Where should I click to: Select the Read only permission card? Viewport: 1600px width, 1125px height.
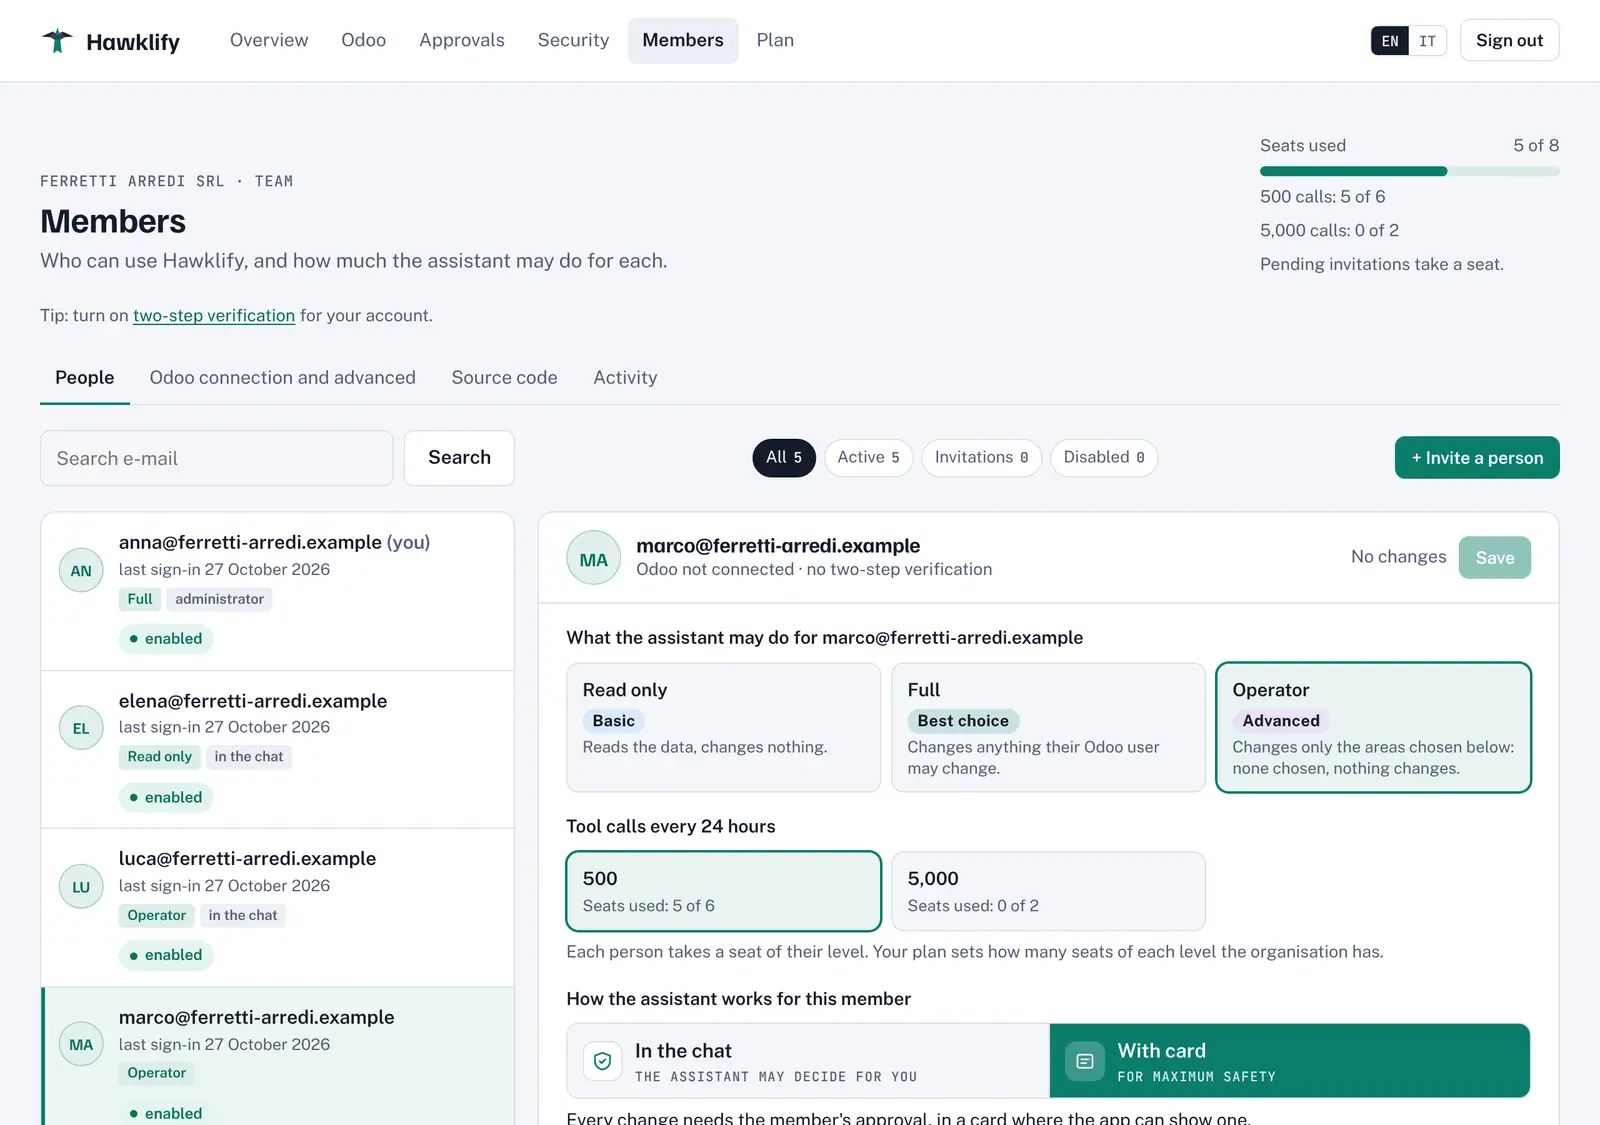(723, 727)
